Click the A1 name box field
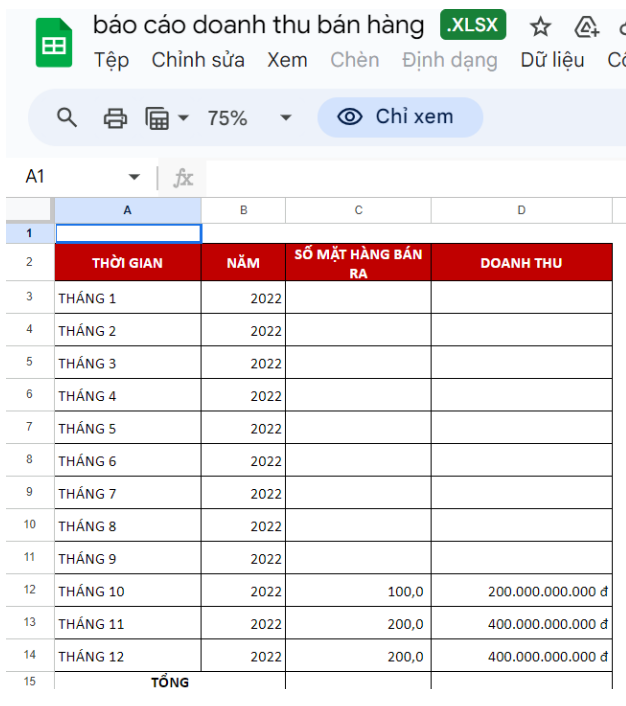The width and height of the screenshot is (626, 706). coord(81,176)
